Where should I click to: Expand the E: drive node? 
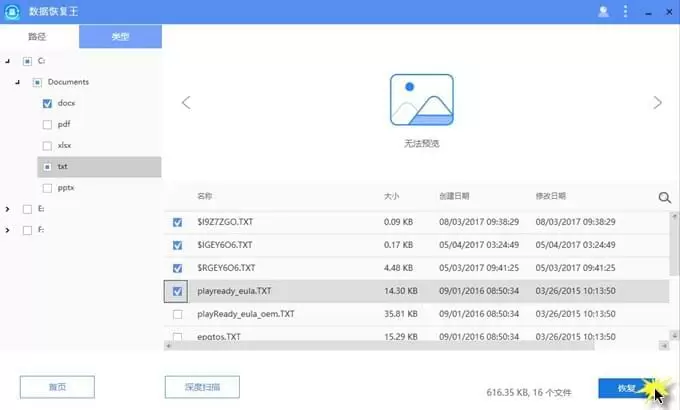click(x=7, y=209)
